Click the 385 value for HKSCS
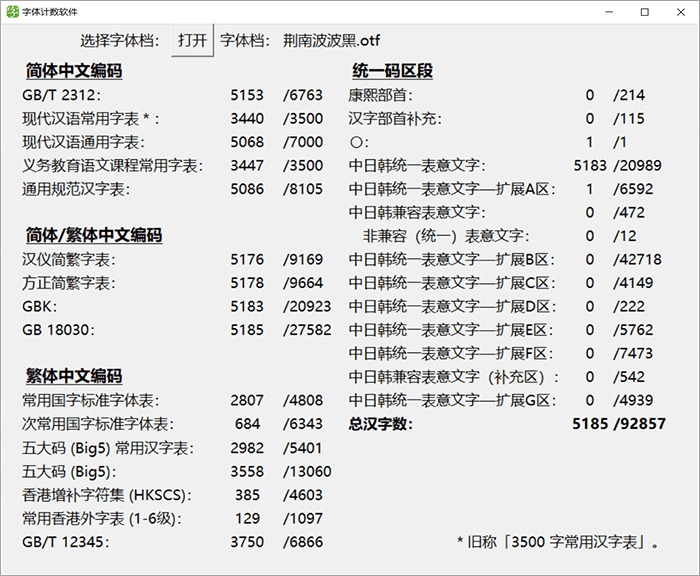Screen dimensions: 700x576 tap(247, 495)
